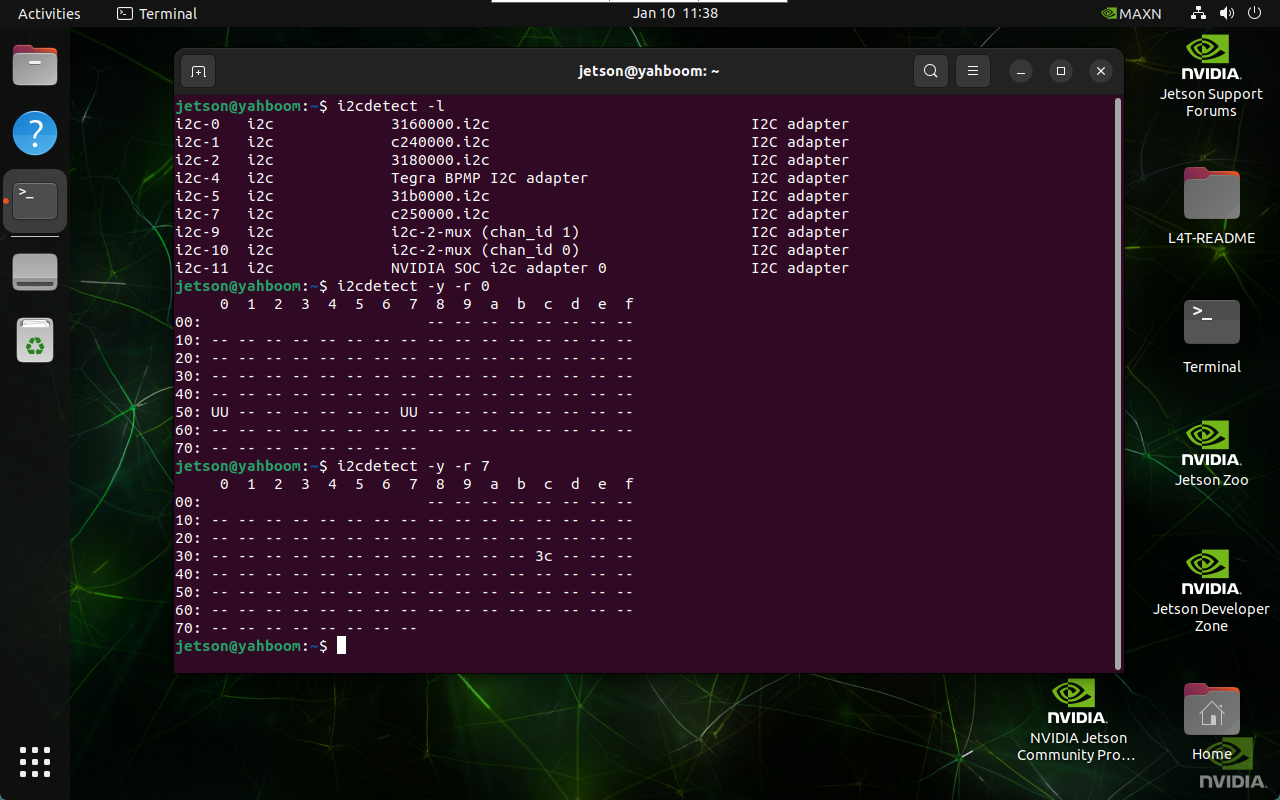Launch Help from the dock
Image resolution: width=1280 pixels, height=800 pixels.
(x=35, y=132)
